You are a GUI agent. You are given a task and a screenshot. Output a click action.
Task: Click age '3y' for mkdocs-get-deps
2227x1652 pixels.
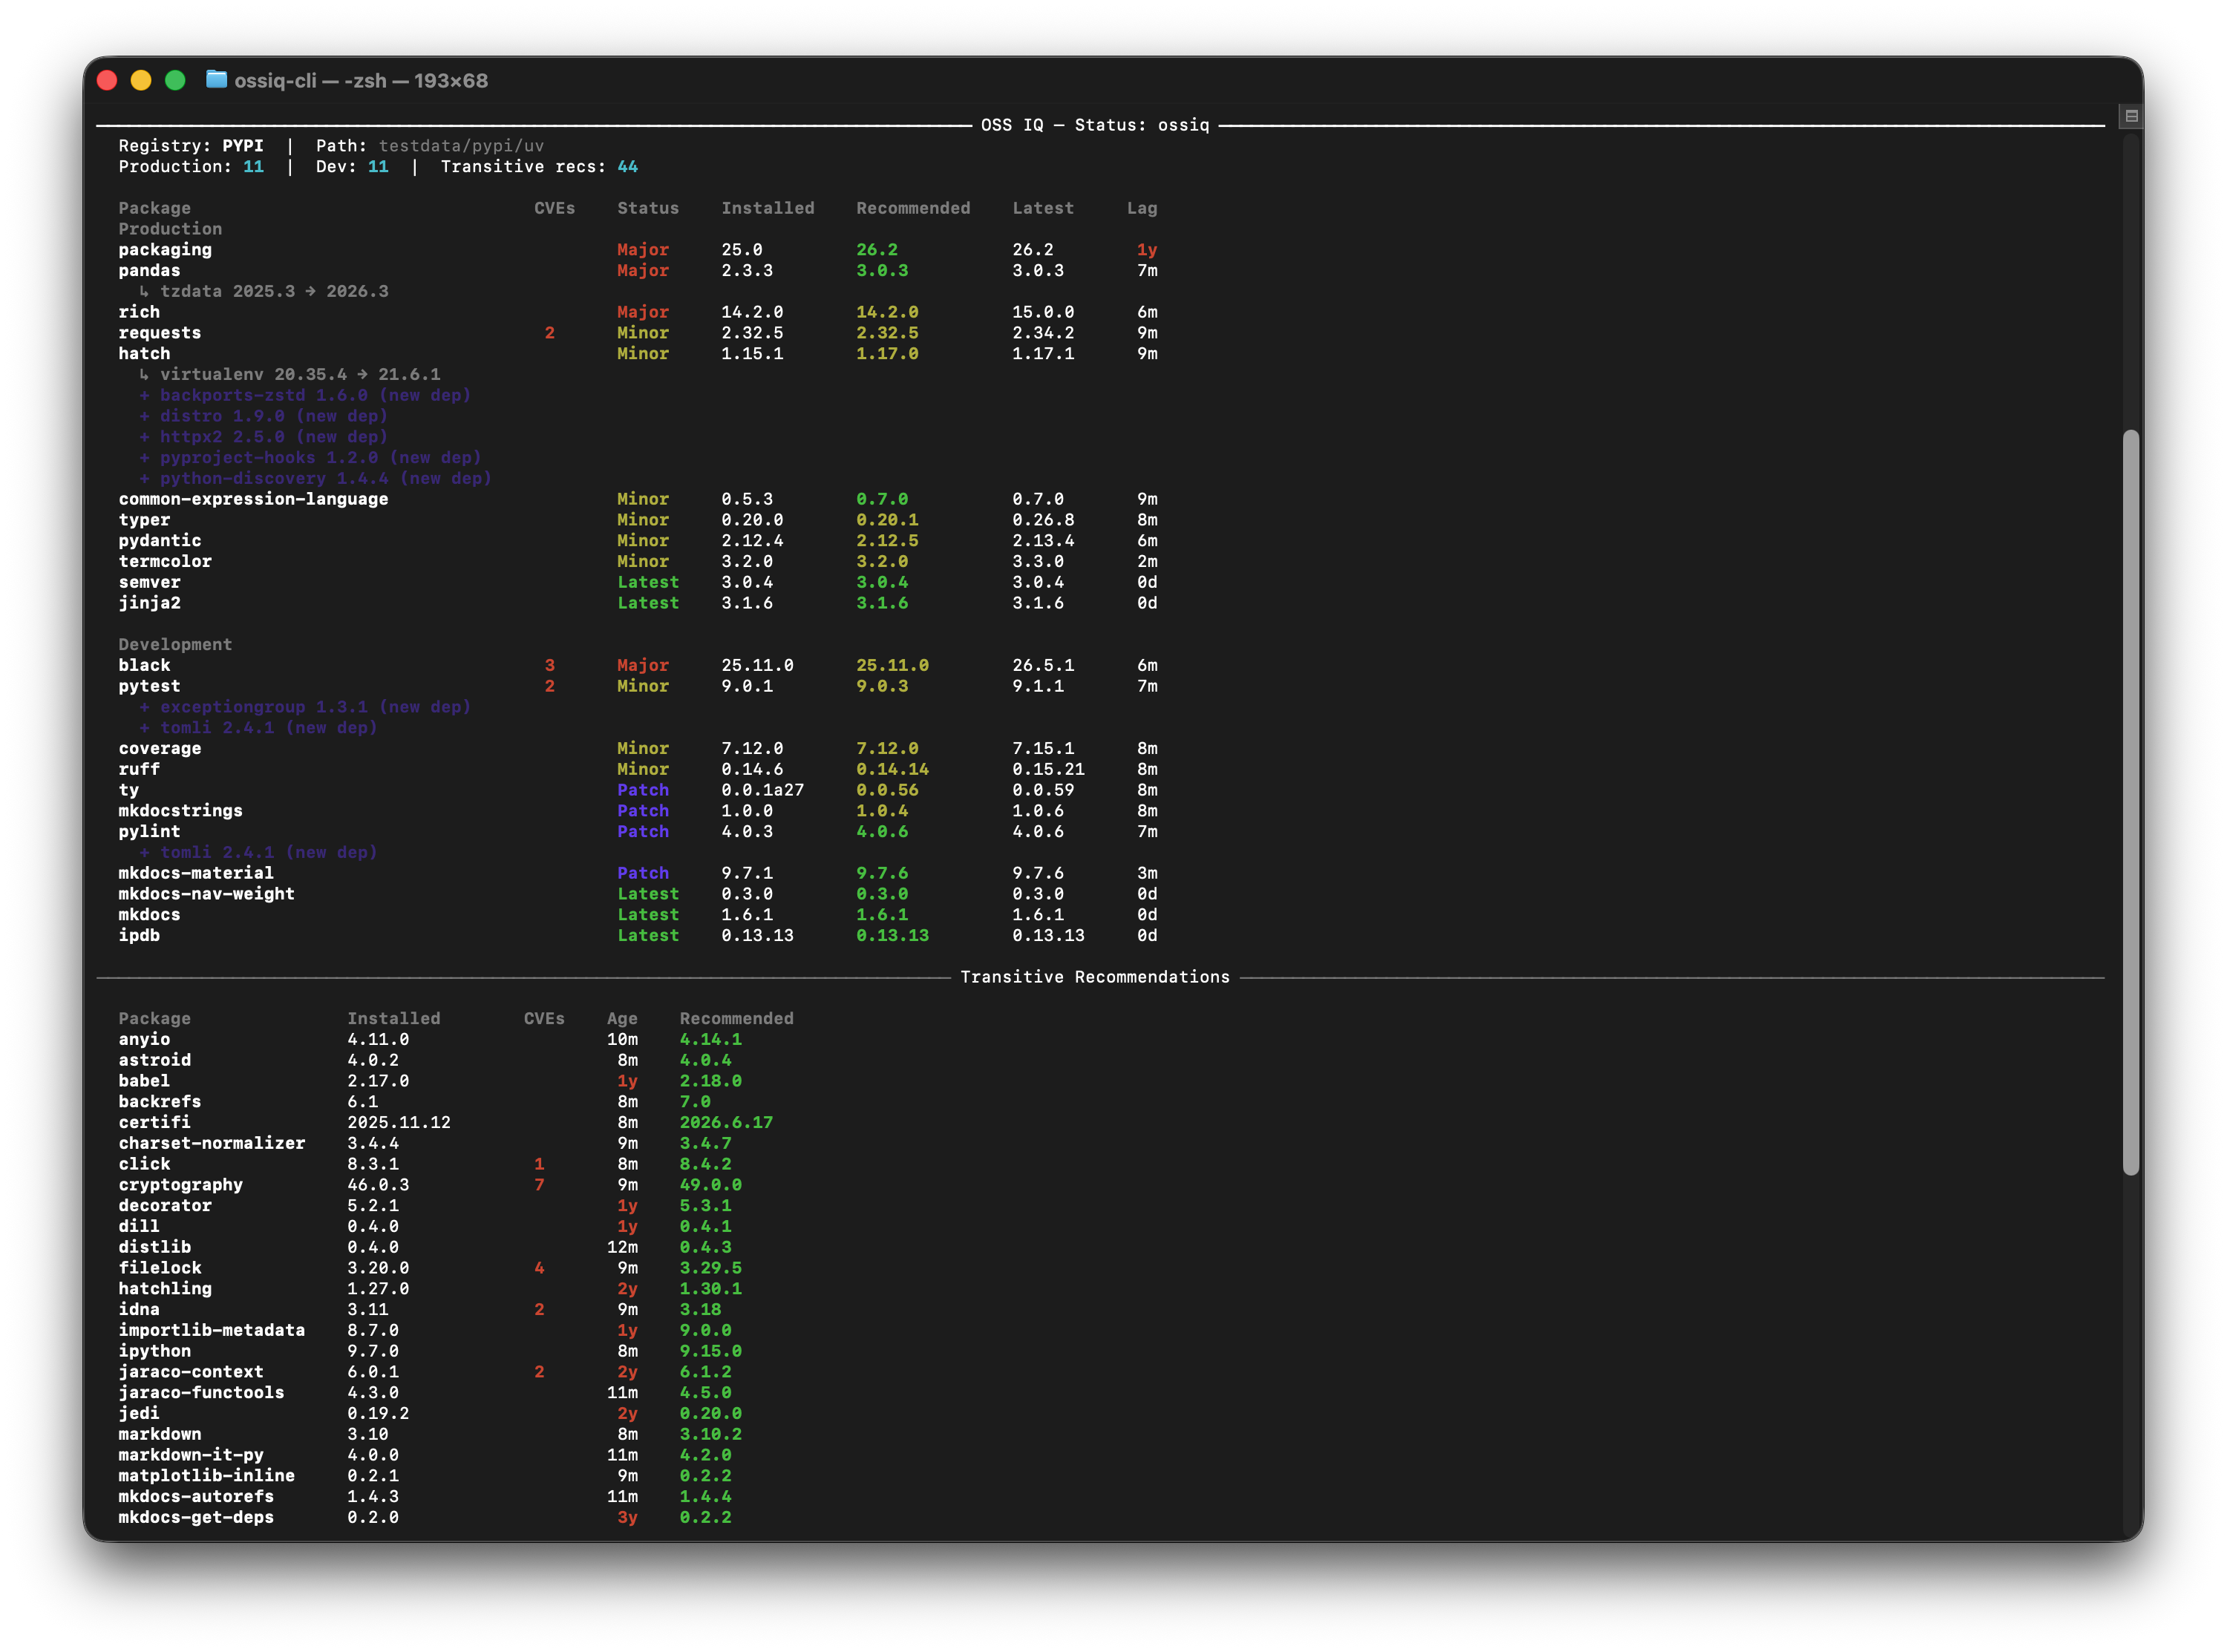point(627,1518)
